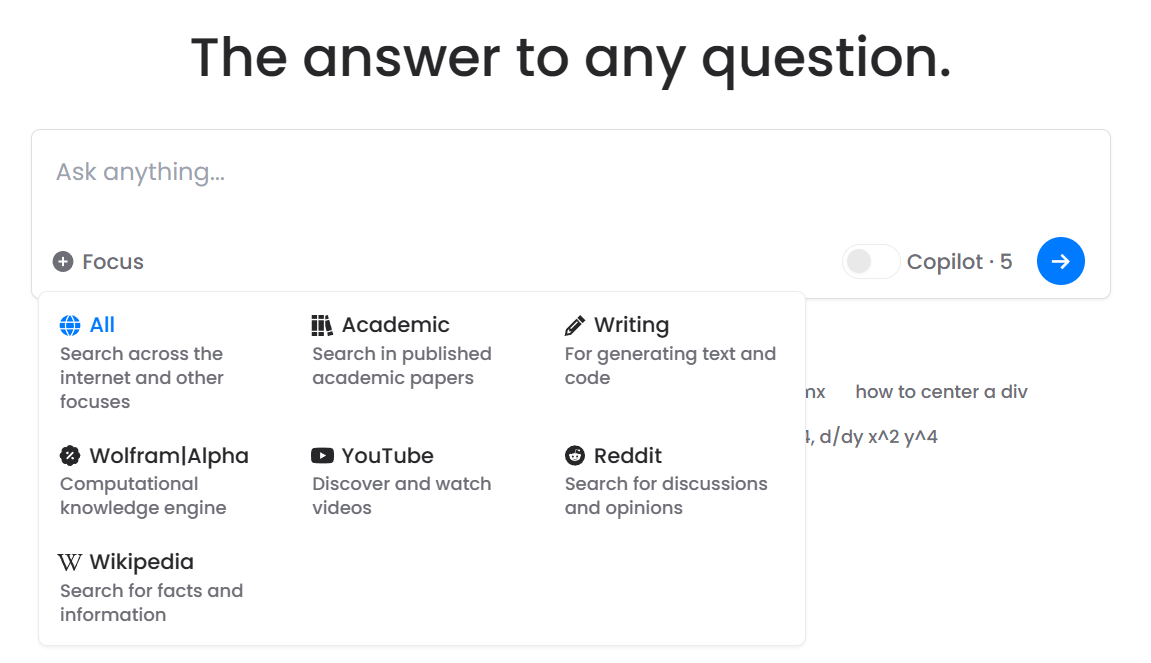
Task: Click the Copilot · 5 label
Action: pyautogui.click(x=959, y=262)
